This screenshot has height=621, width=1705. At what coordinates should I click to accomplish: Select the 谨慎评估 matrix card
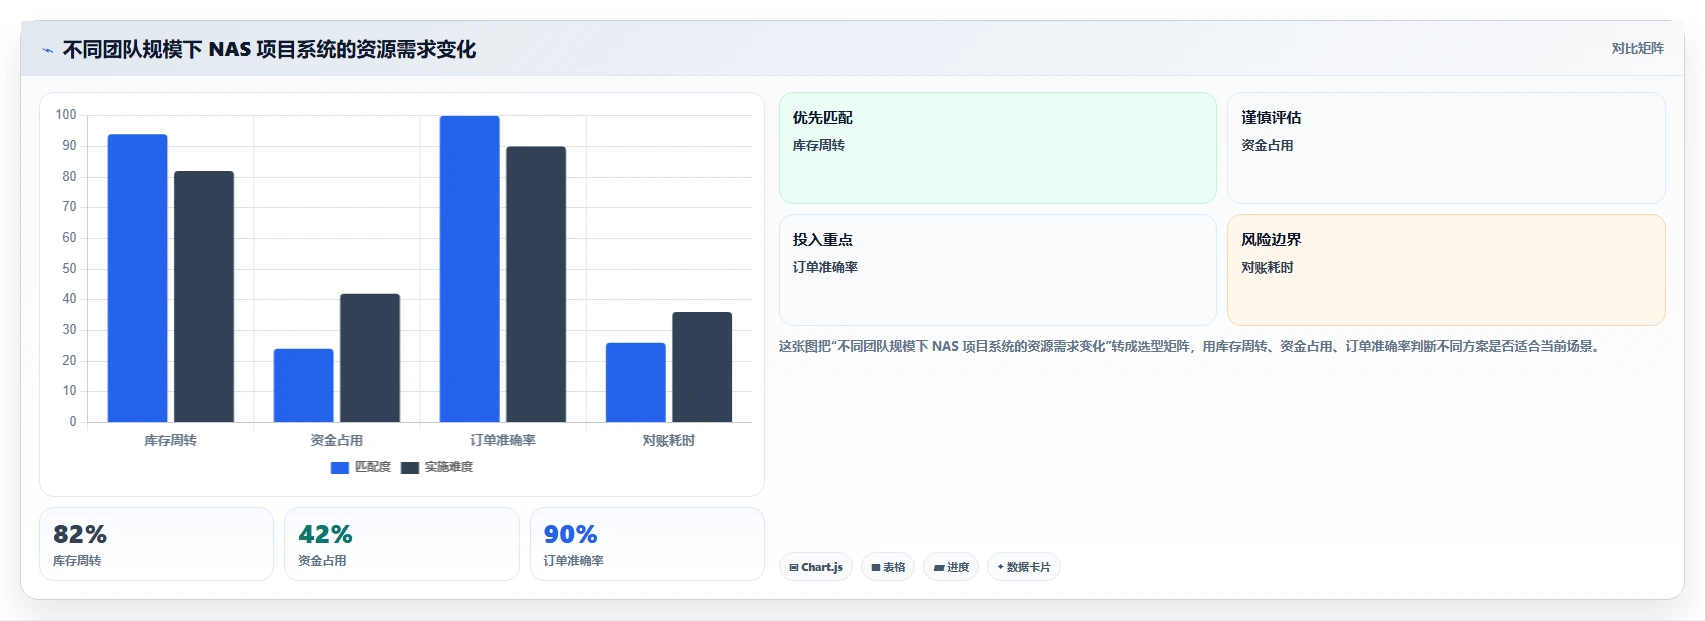pos(1446,148)
